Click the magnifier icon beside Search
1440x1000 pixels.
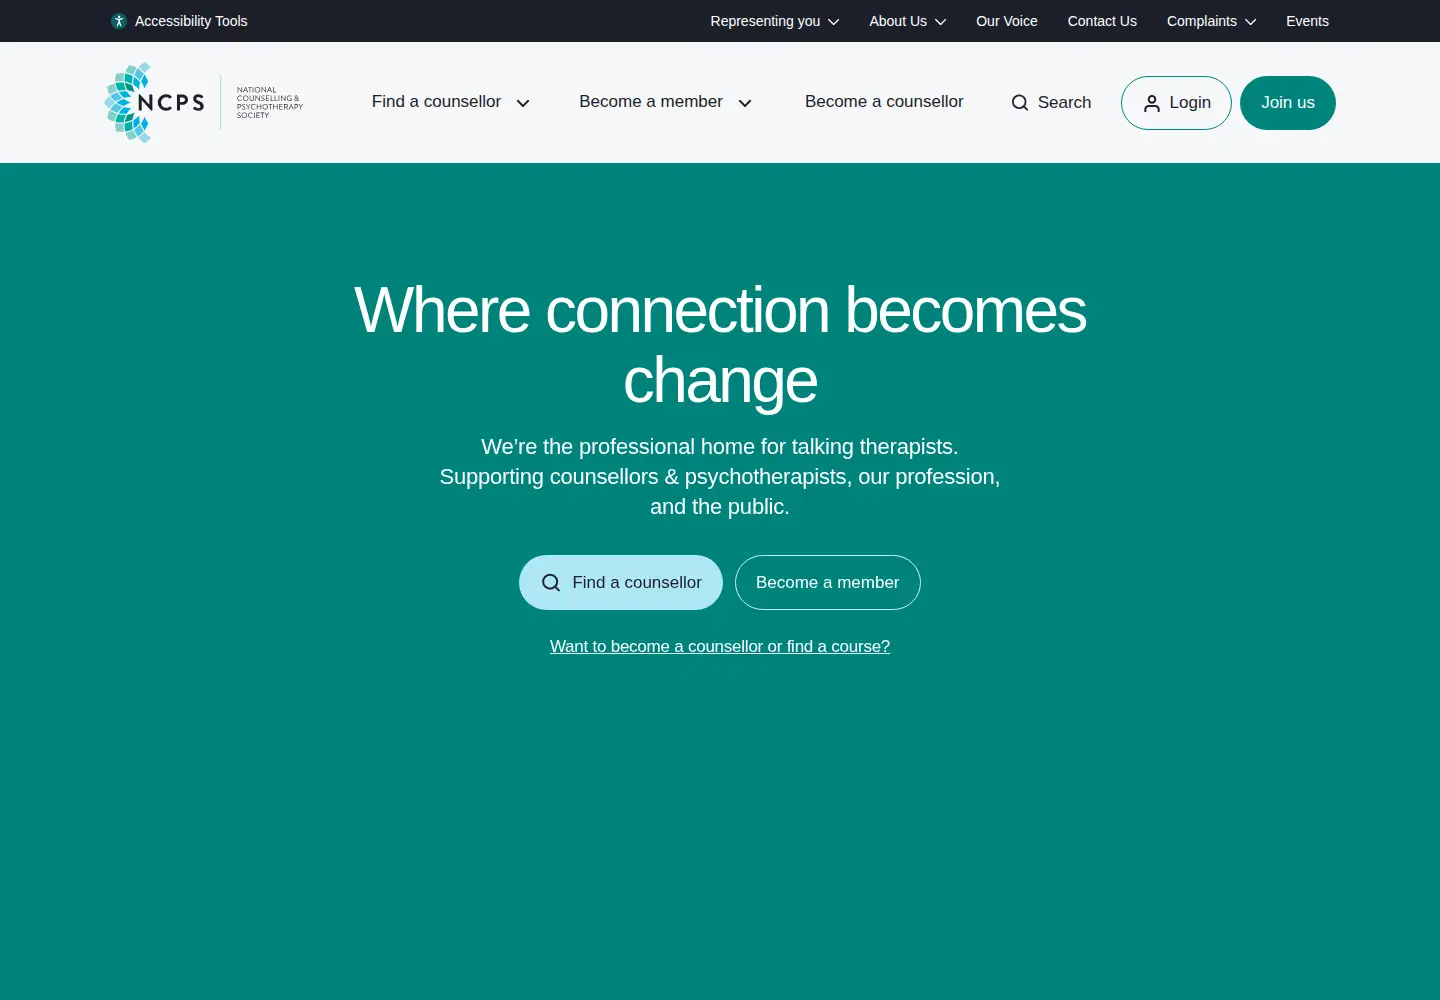point(1020,103)
